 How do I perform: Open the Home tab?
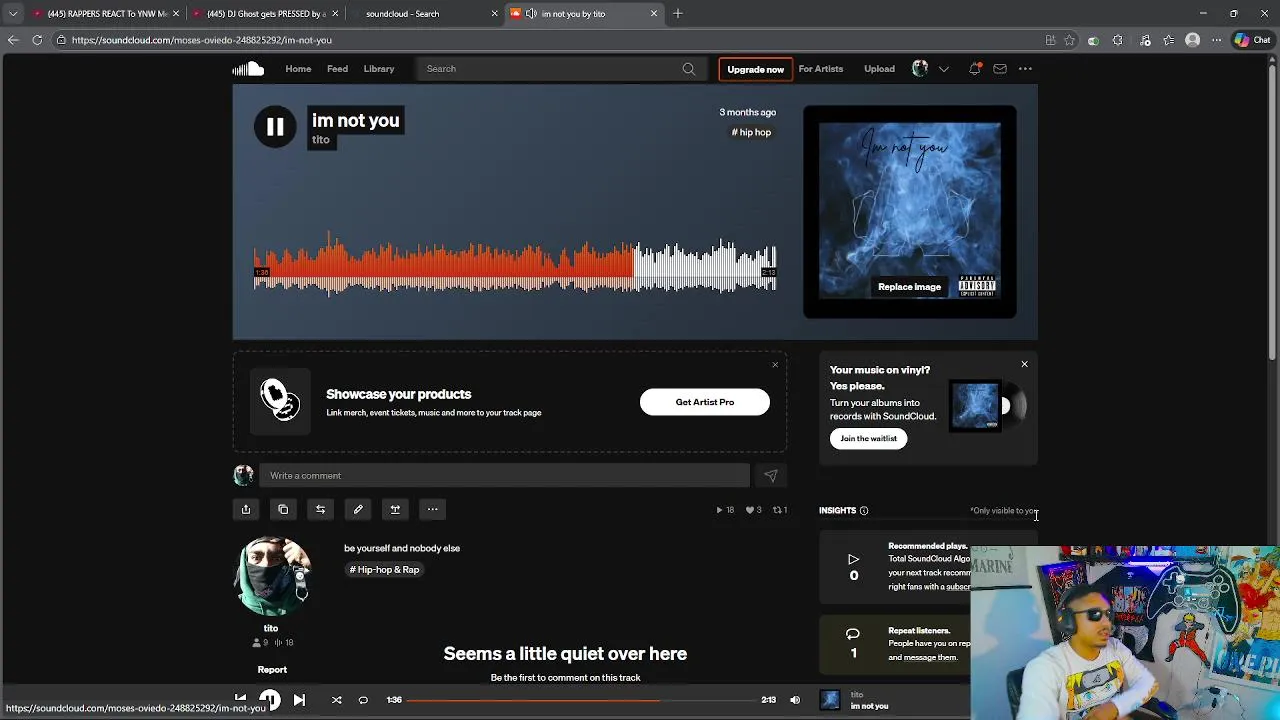tap(298, 69)
